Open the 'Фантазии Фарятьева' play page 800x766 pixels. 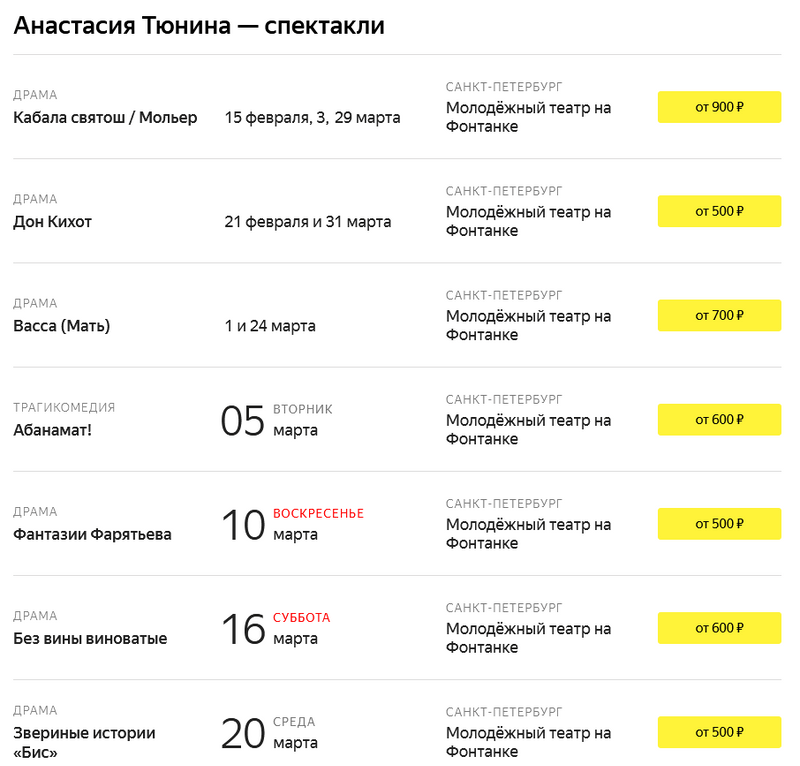(92, 534)
